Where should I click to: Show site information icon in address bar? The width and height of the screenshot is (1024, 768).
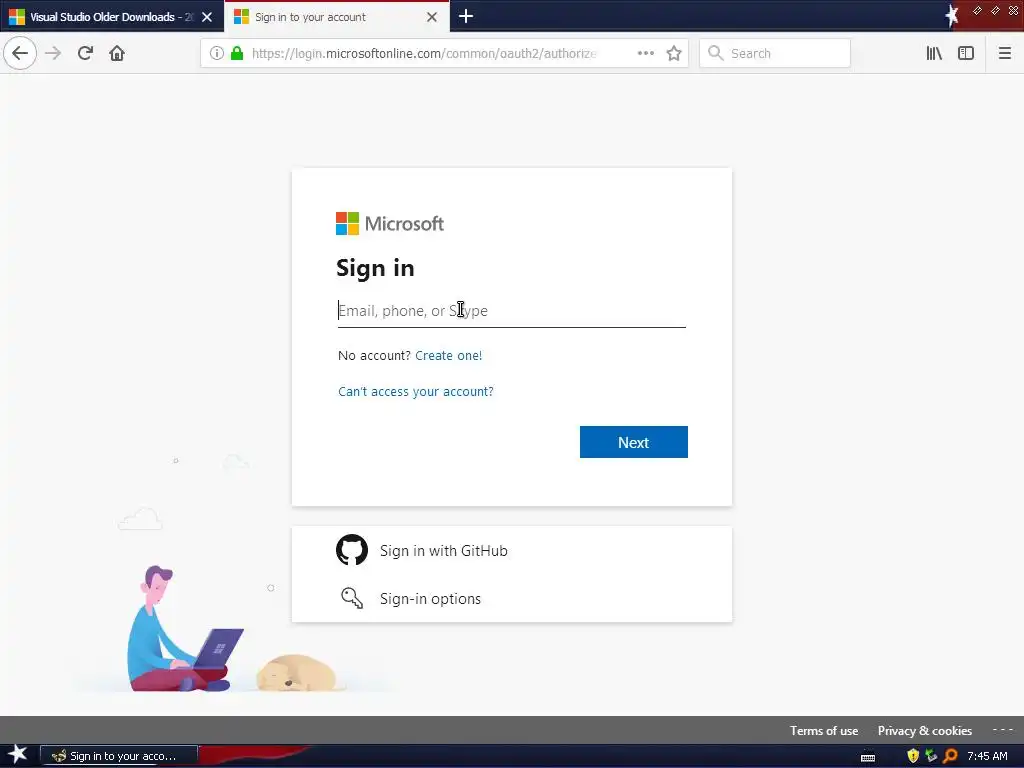(217, 53)
